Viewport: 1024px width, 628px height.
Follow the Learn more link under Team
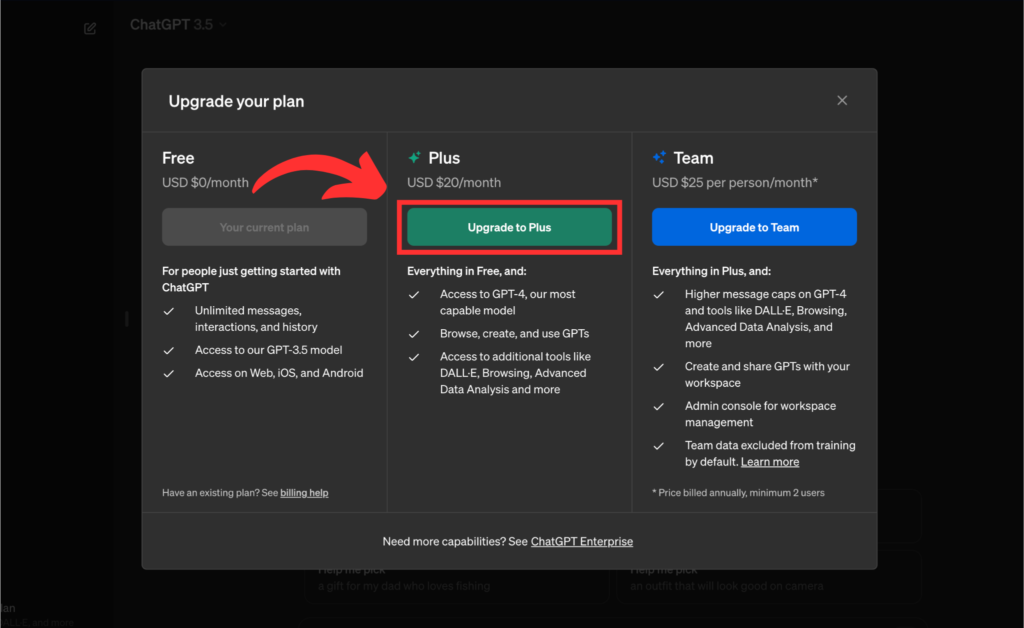pos(770,462)
